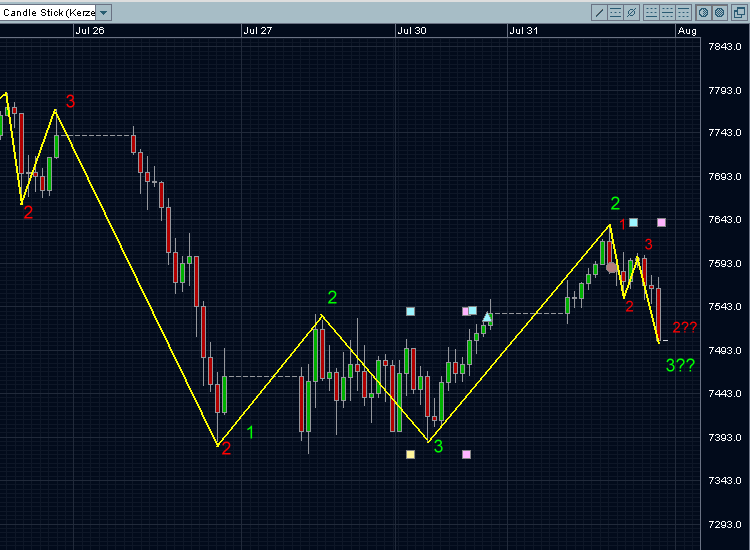Click the cyan square marker above Jul 31 peak
Image resolution: width=750 pixels, height=550 pixels.
point(633,222)
